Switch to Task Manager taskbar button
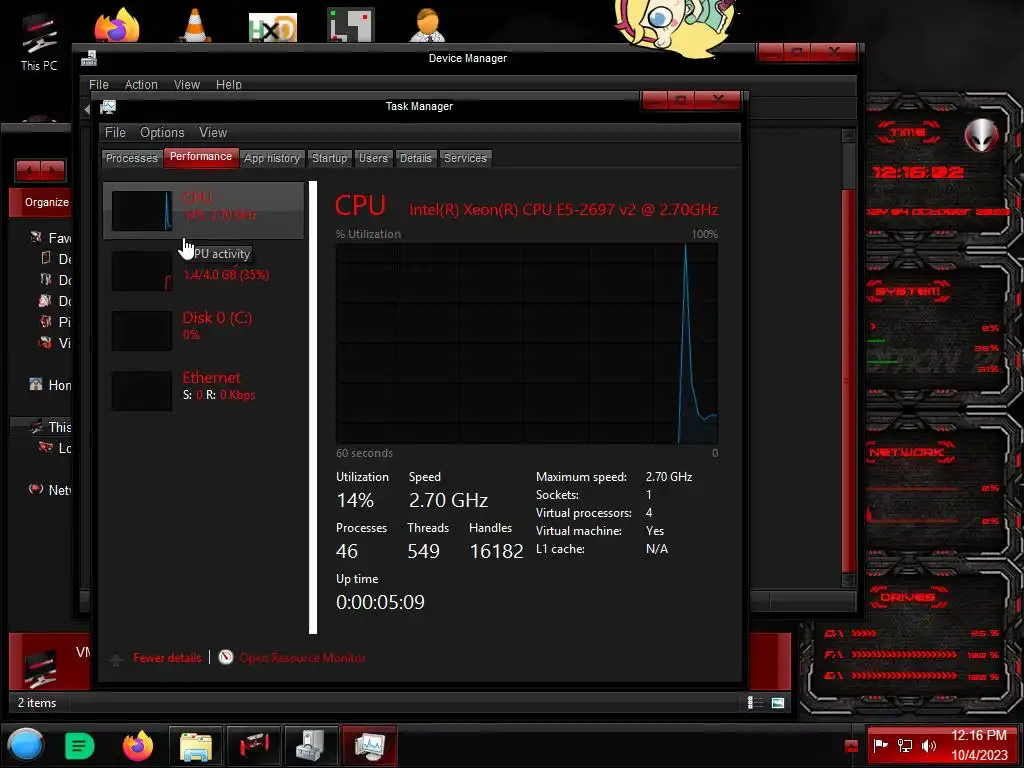 point(369,746)
